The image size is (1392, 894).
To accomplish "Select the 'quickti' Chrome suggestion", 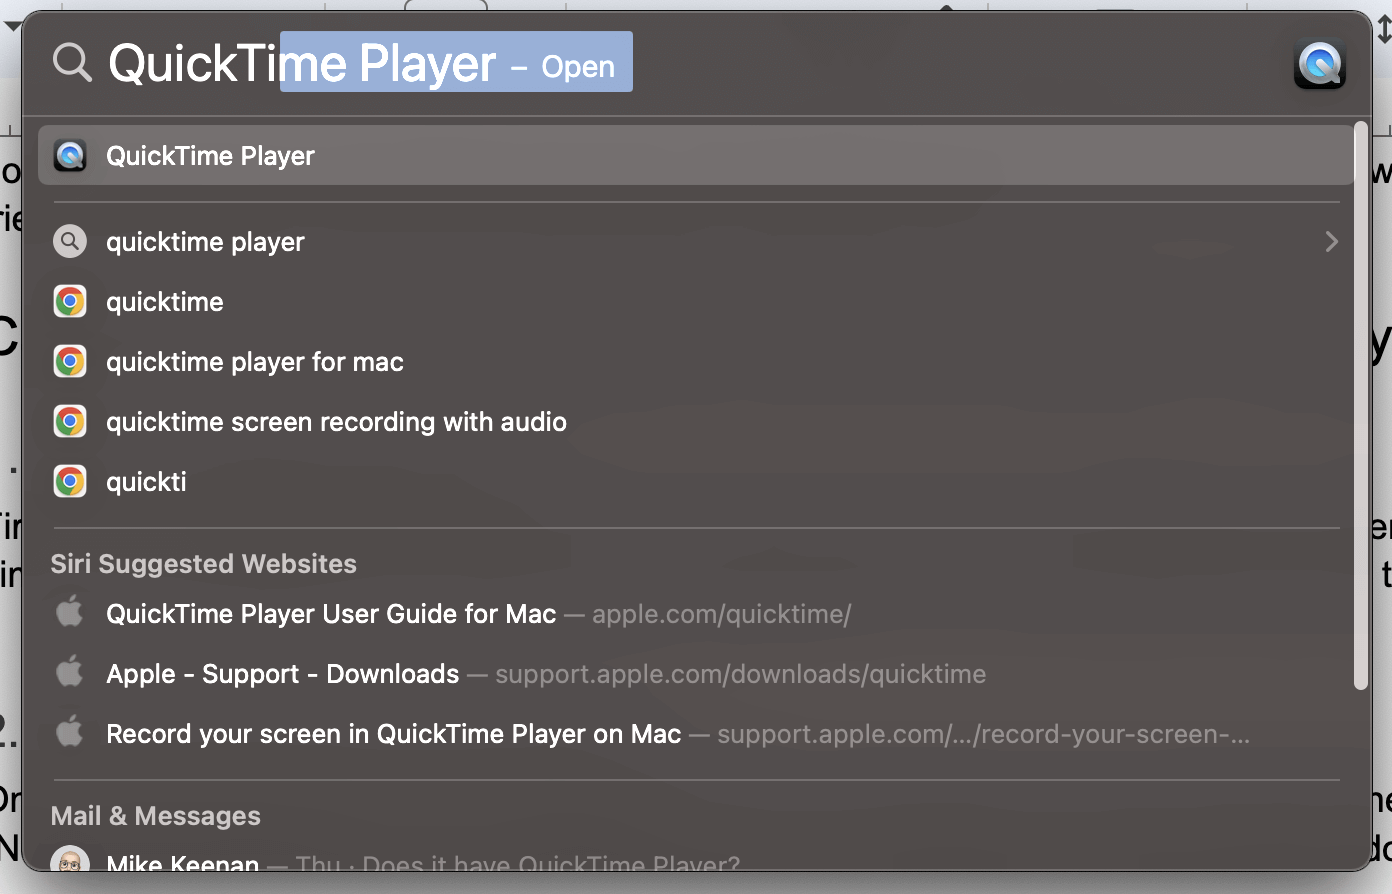I will (x=696, y=482).
